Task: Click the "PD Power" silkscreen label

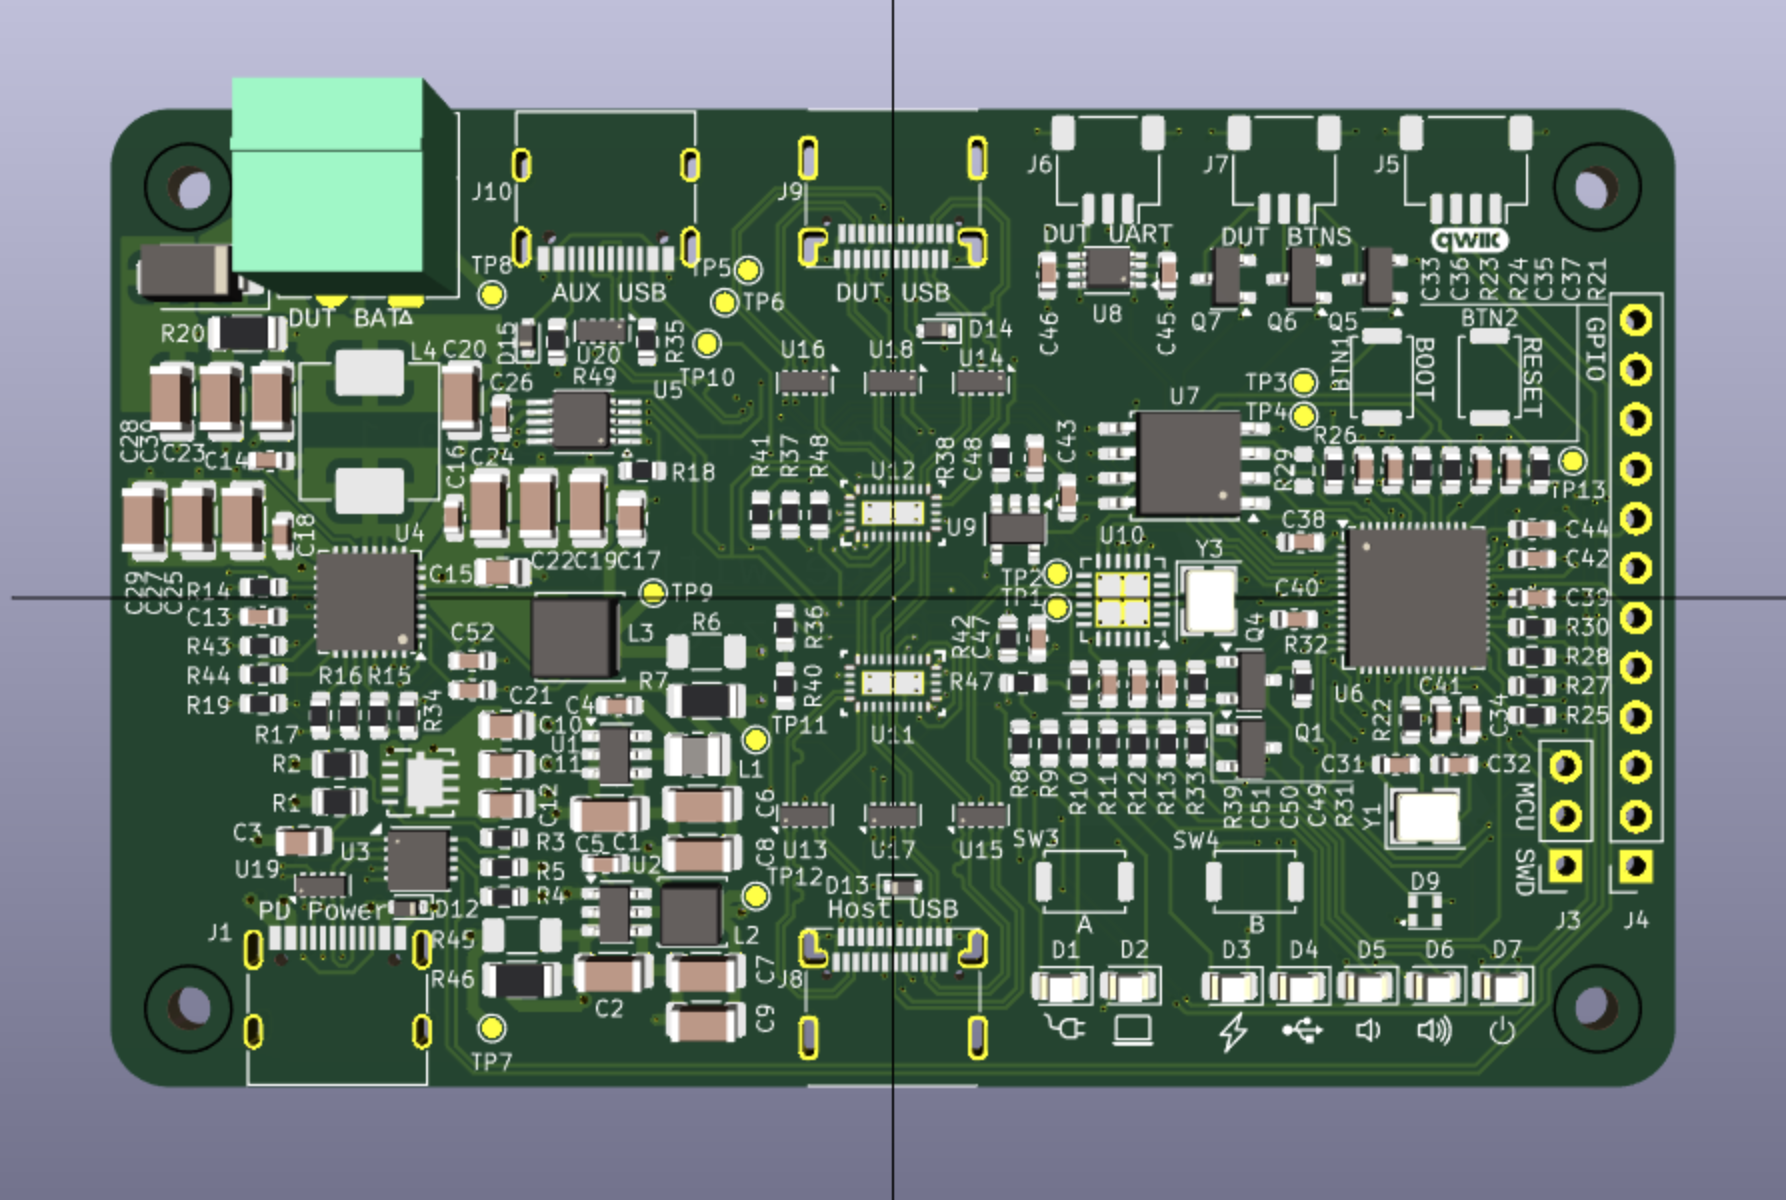Action: coord(322,910)
